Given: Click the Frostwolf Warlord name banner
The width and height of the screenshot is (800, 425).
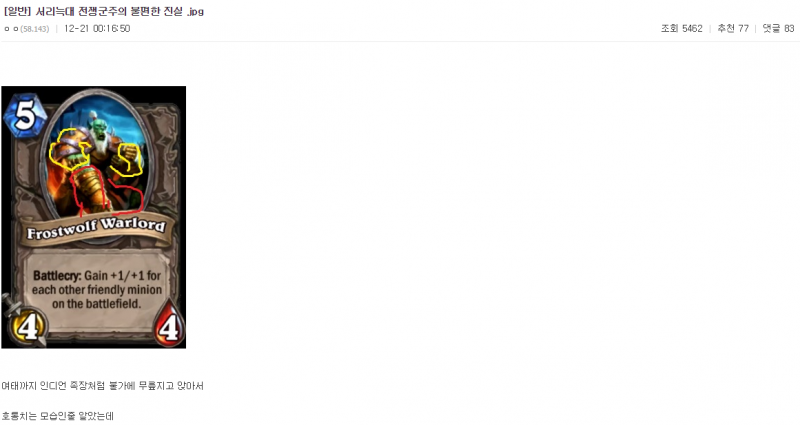Looking at the screenshot, I should click(x=96, y=229).
